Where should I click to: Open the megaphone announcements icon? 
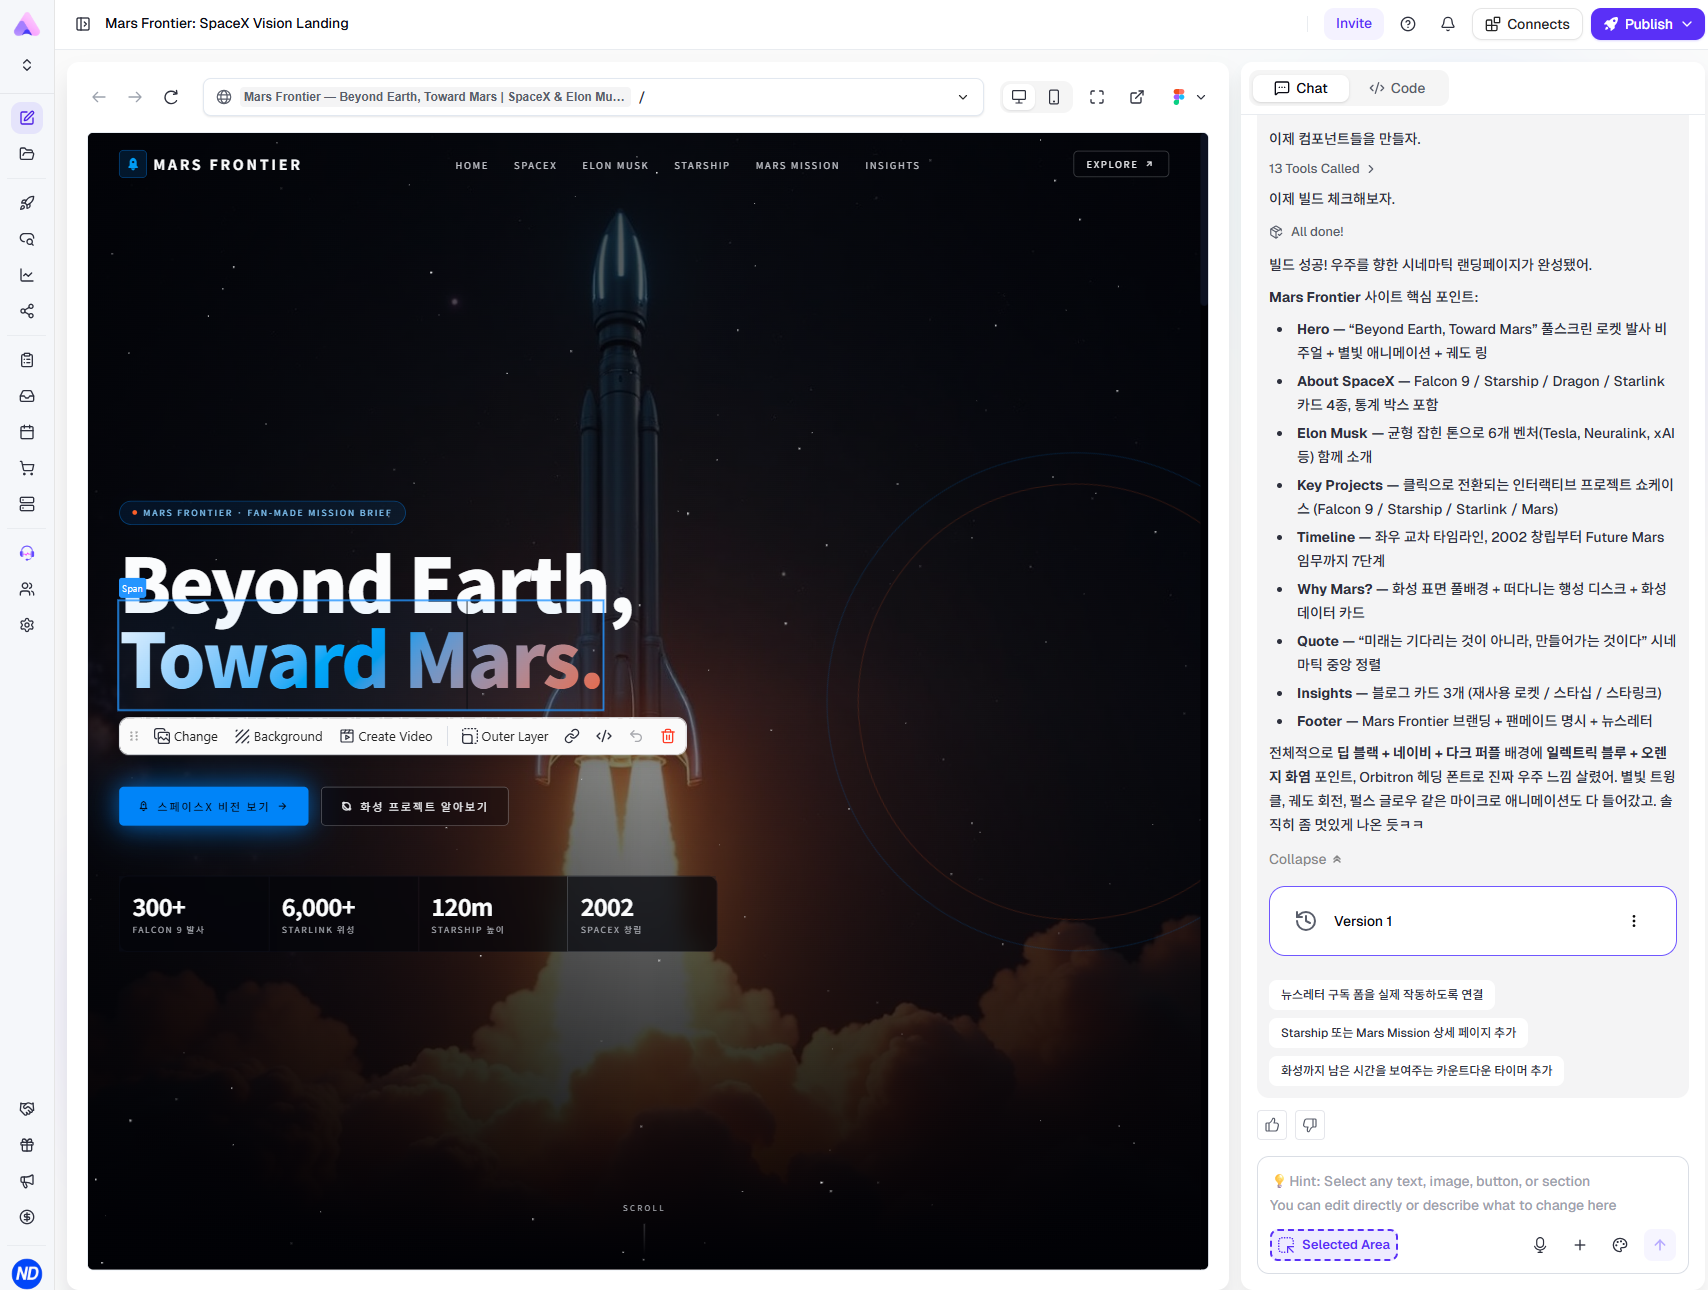pos(27,1181)
